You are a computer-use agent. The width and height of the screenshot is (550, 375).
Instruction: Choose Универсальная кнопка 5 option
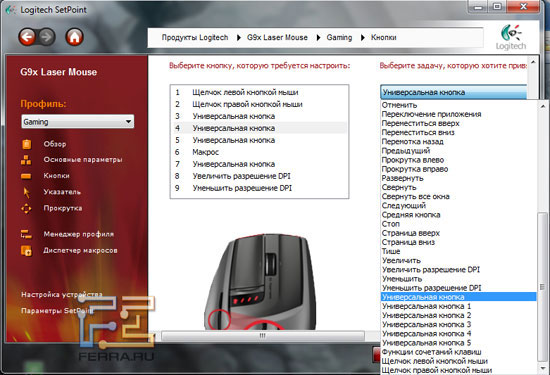point(459,343)
